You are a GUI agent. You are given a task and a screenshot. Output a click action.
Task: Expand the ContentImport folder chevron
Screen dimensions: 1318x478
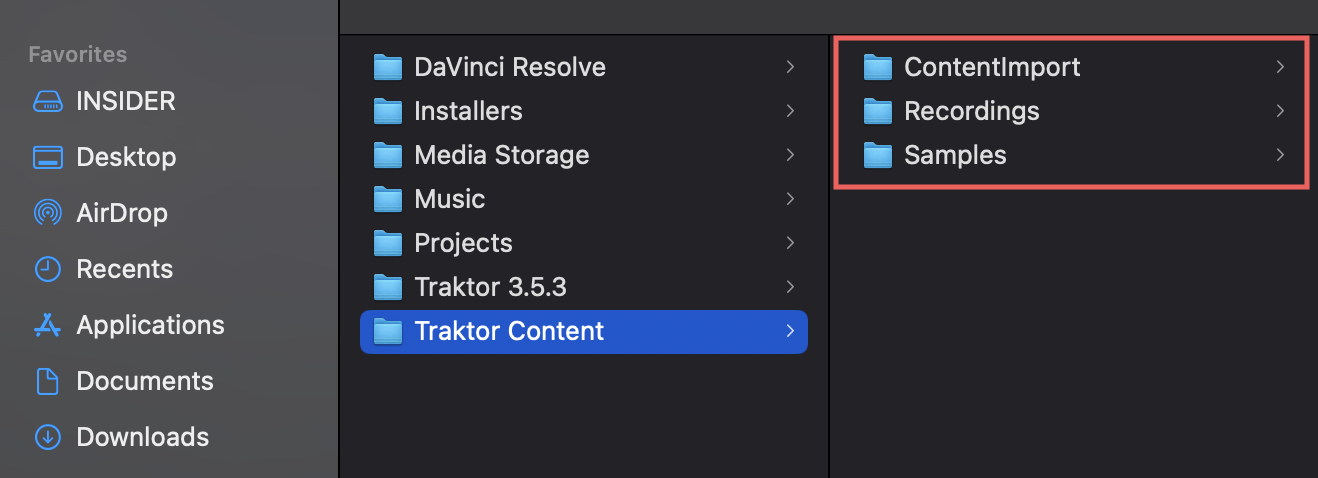coord(1280,67)
